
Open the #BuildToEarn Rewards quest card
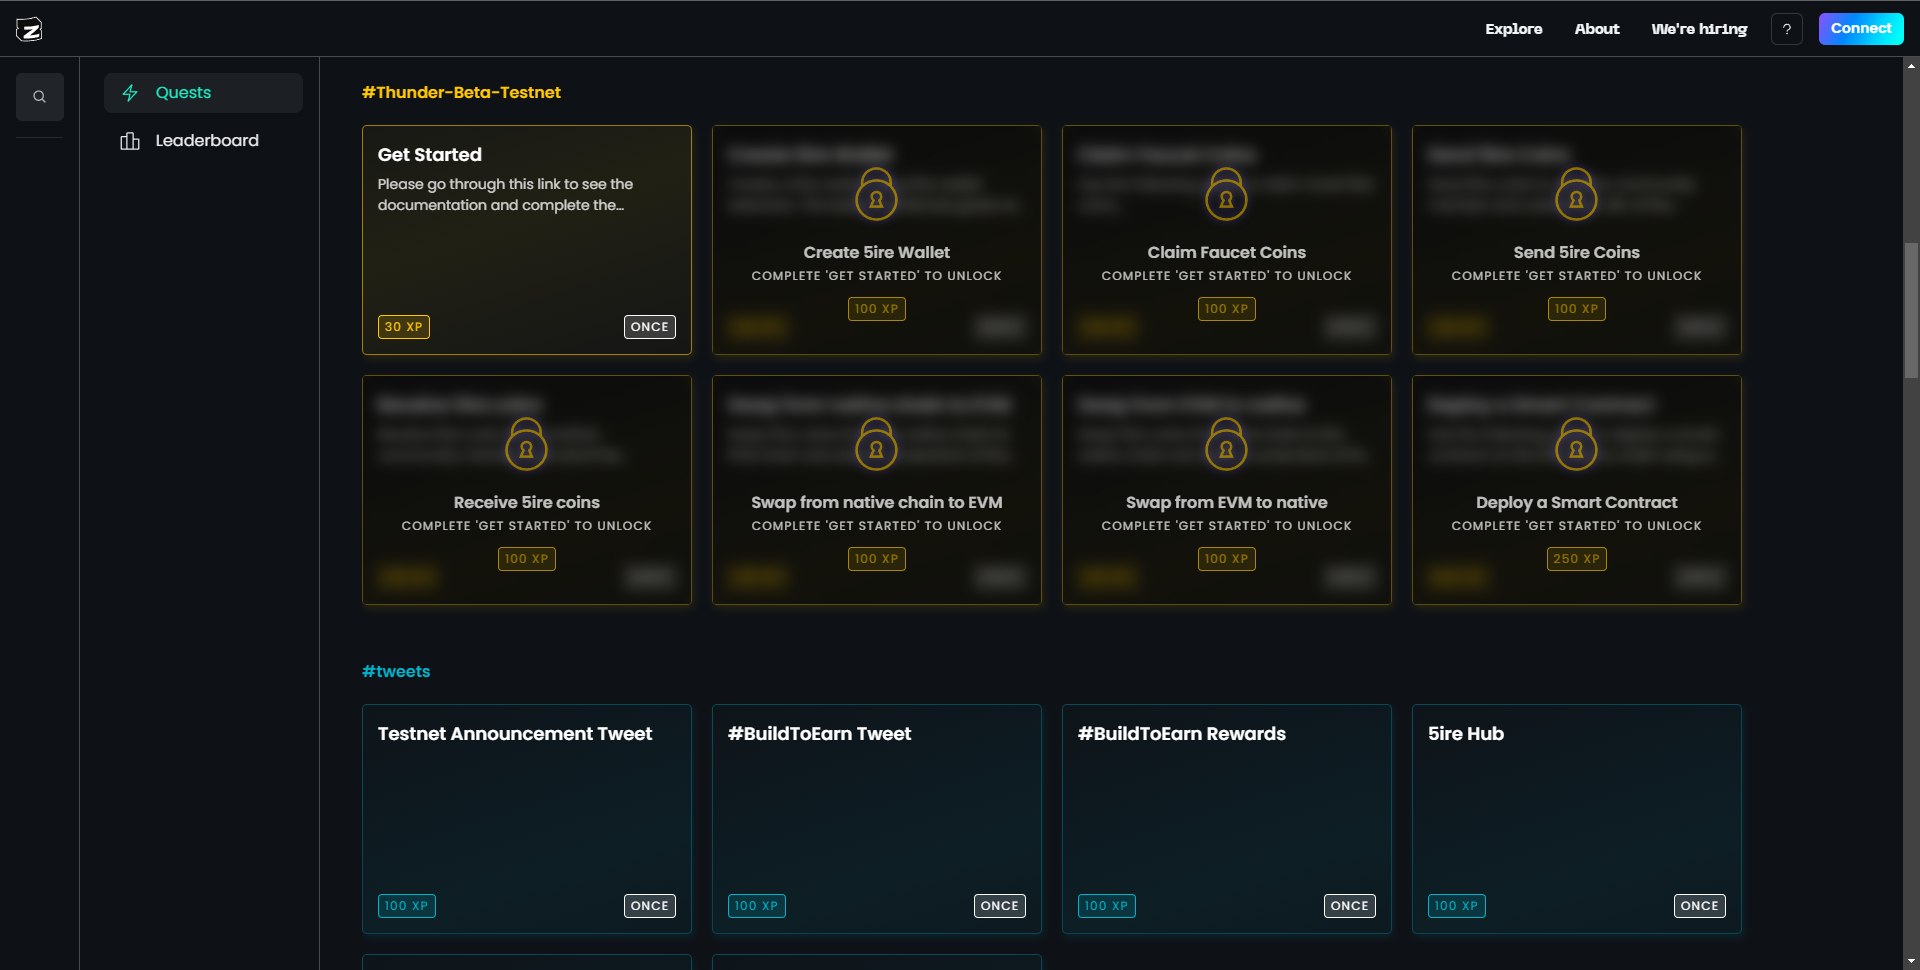1226,818
